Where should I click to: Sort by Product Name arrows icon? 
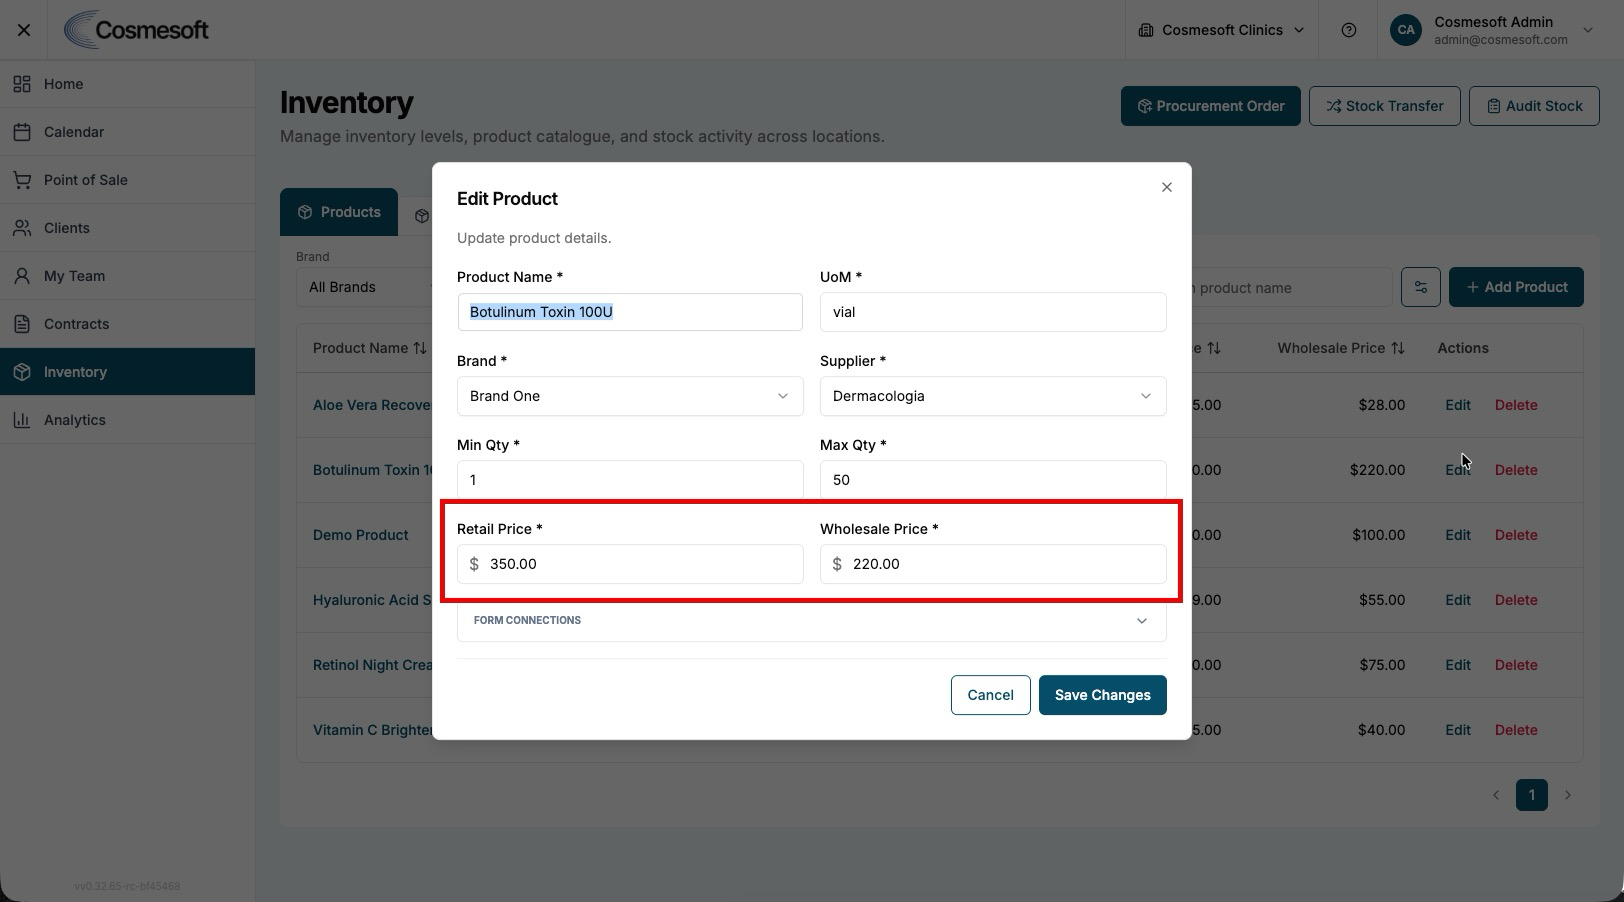[x=420, y=348]
